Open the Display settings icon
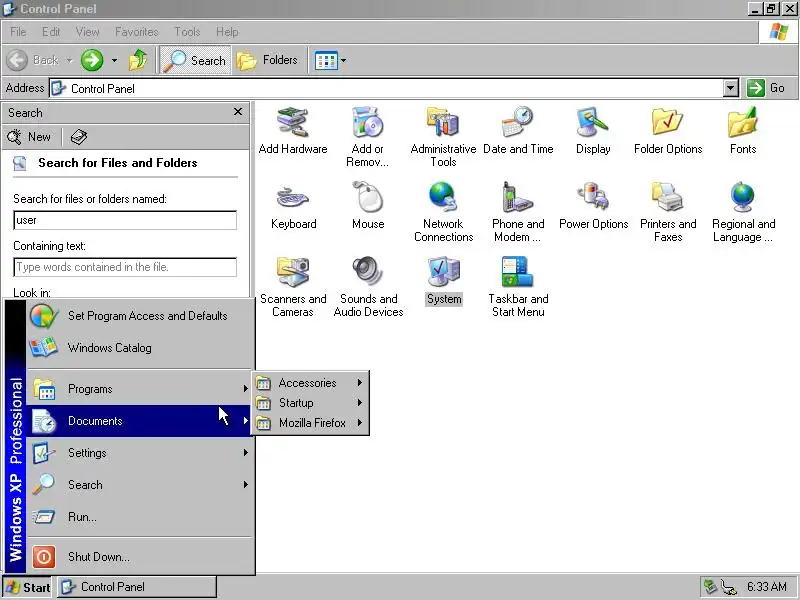This screenshot has height=600, width=800. (x=593, y=131)
